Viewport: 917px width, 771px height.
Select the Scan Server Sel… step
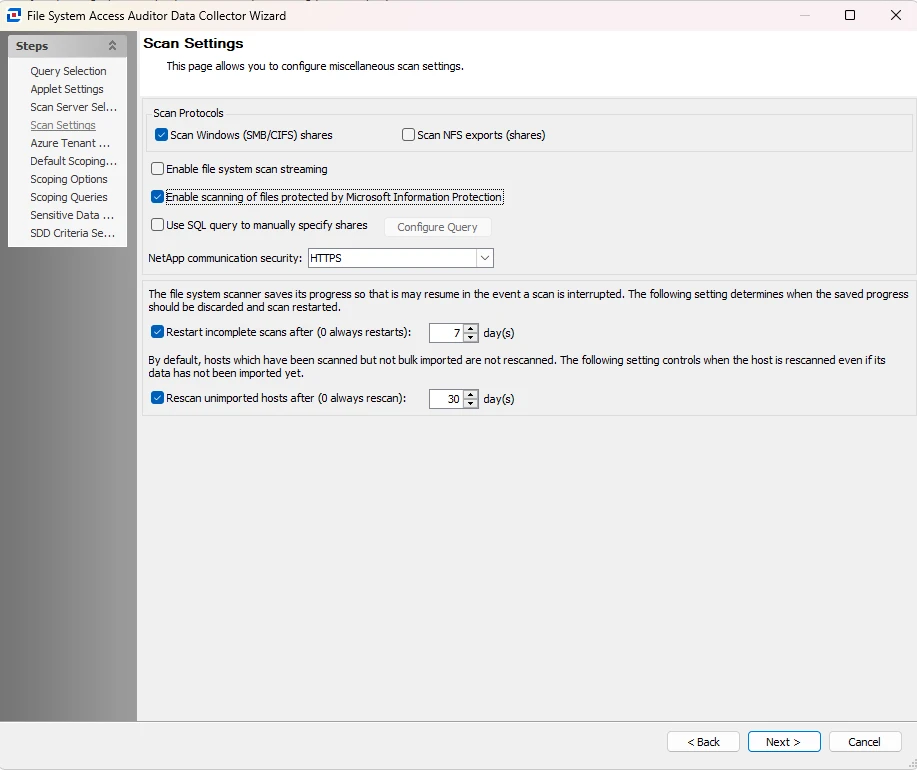pyautogui.click(x=74, y=108)
